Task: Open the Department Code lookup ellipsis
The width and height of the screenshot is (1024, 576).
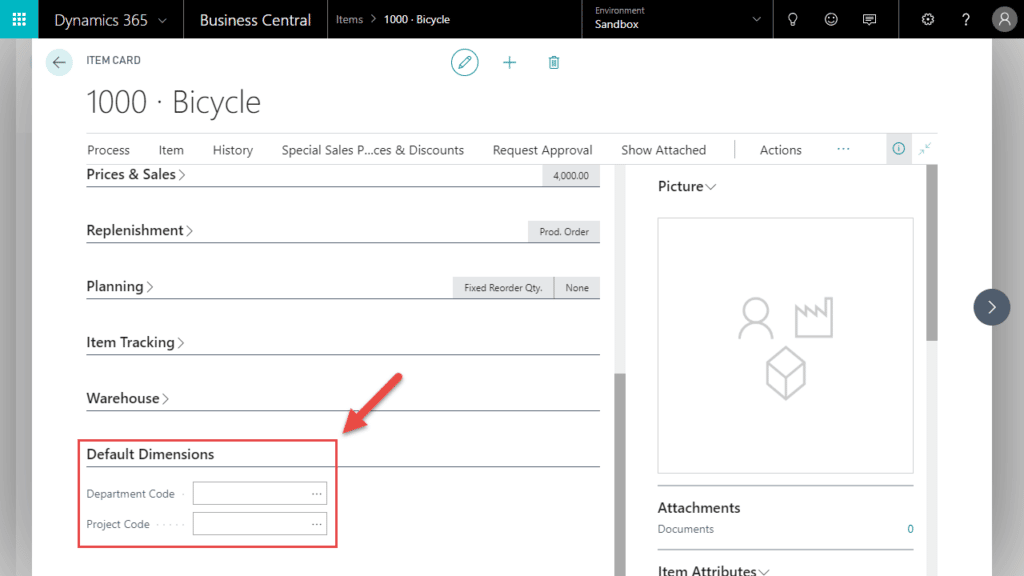Action: pos(316,493)
